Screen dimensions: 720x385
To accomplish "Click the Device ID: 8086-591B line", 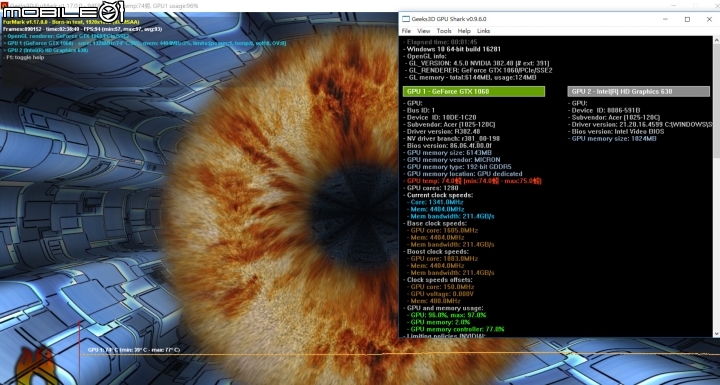I will tap(604, 110).
